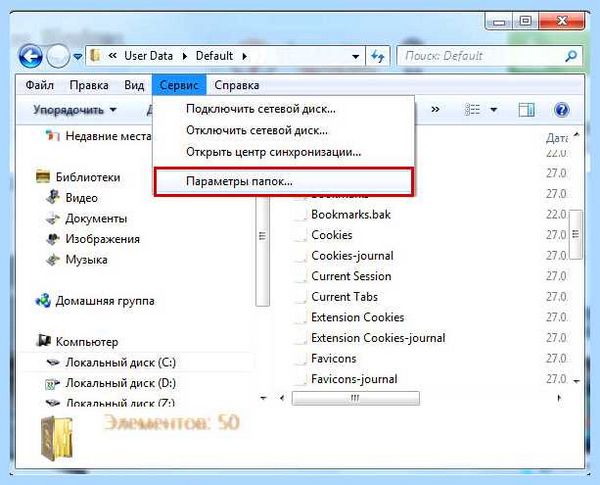This screenshot has width=600, height=485.
Task: Select Библиотеки in navigation pane
Action: (88, 177)
